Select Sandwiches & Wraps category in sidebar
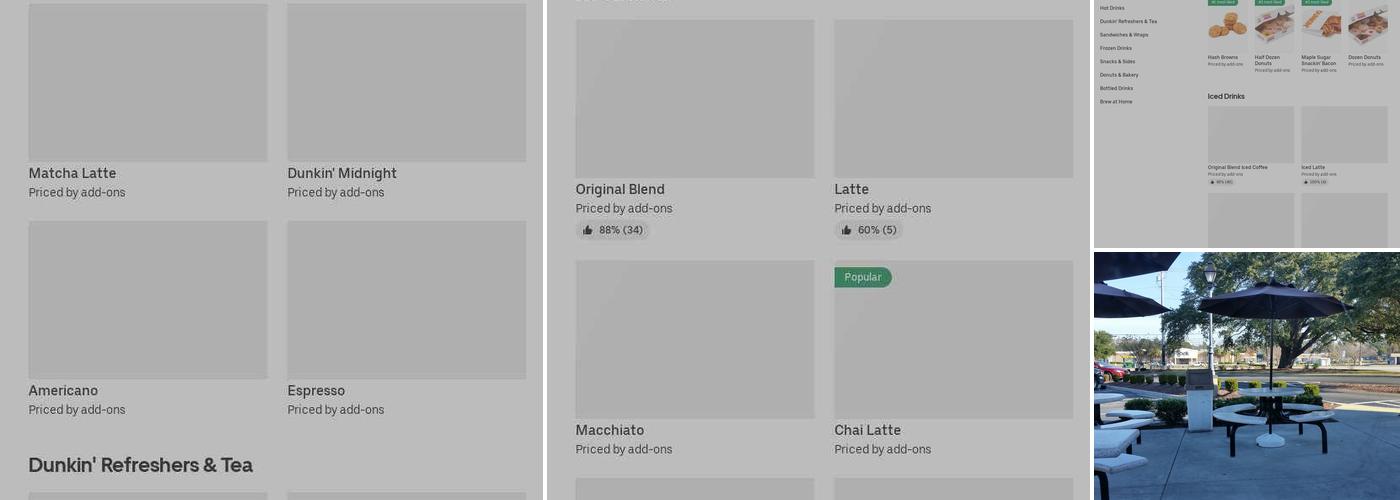 tap(1124, 35)
